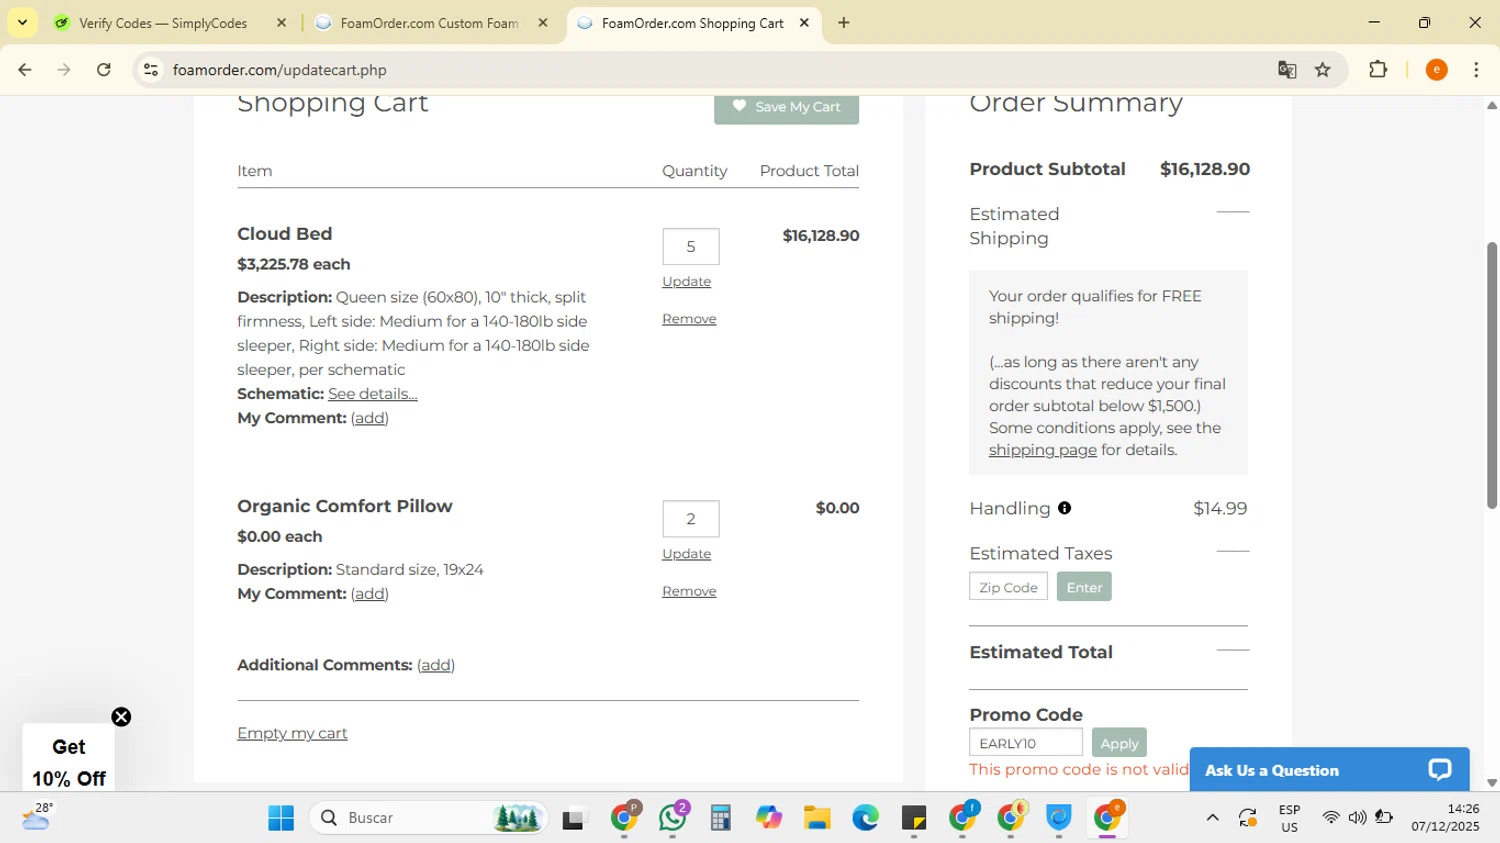Image resolution: width=1500 pixels, height=843 pixels.
Task: Close the FoamOrder.com Custom Foam tab
Action: point(543,23)
